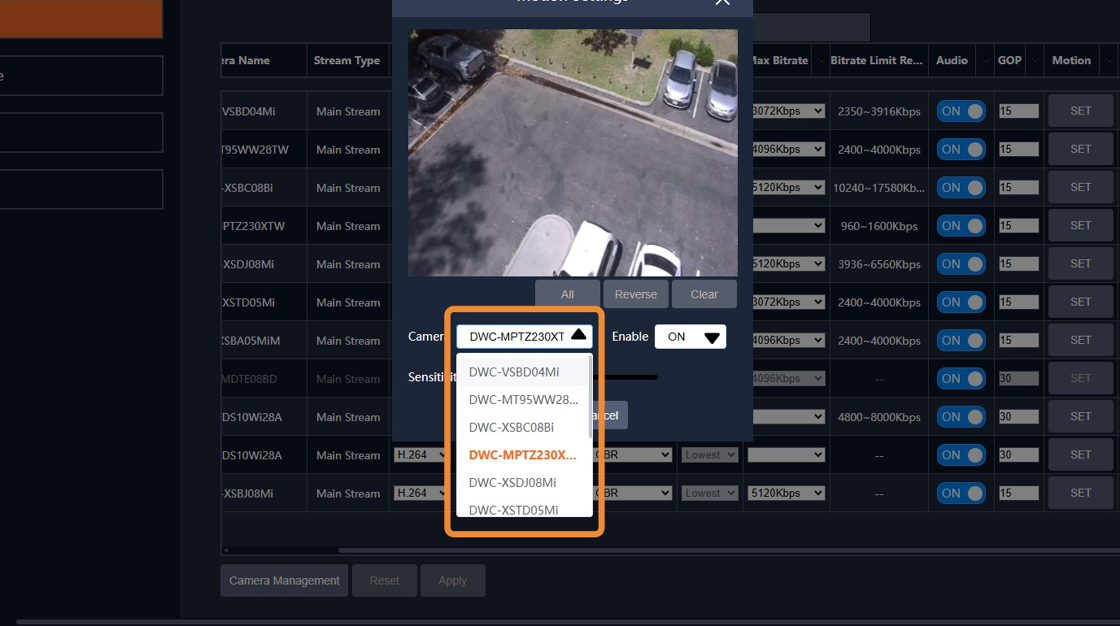Choose DWC-XSDJ08Mi from camera list

[x=522, y=482]
